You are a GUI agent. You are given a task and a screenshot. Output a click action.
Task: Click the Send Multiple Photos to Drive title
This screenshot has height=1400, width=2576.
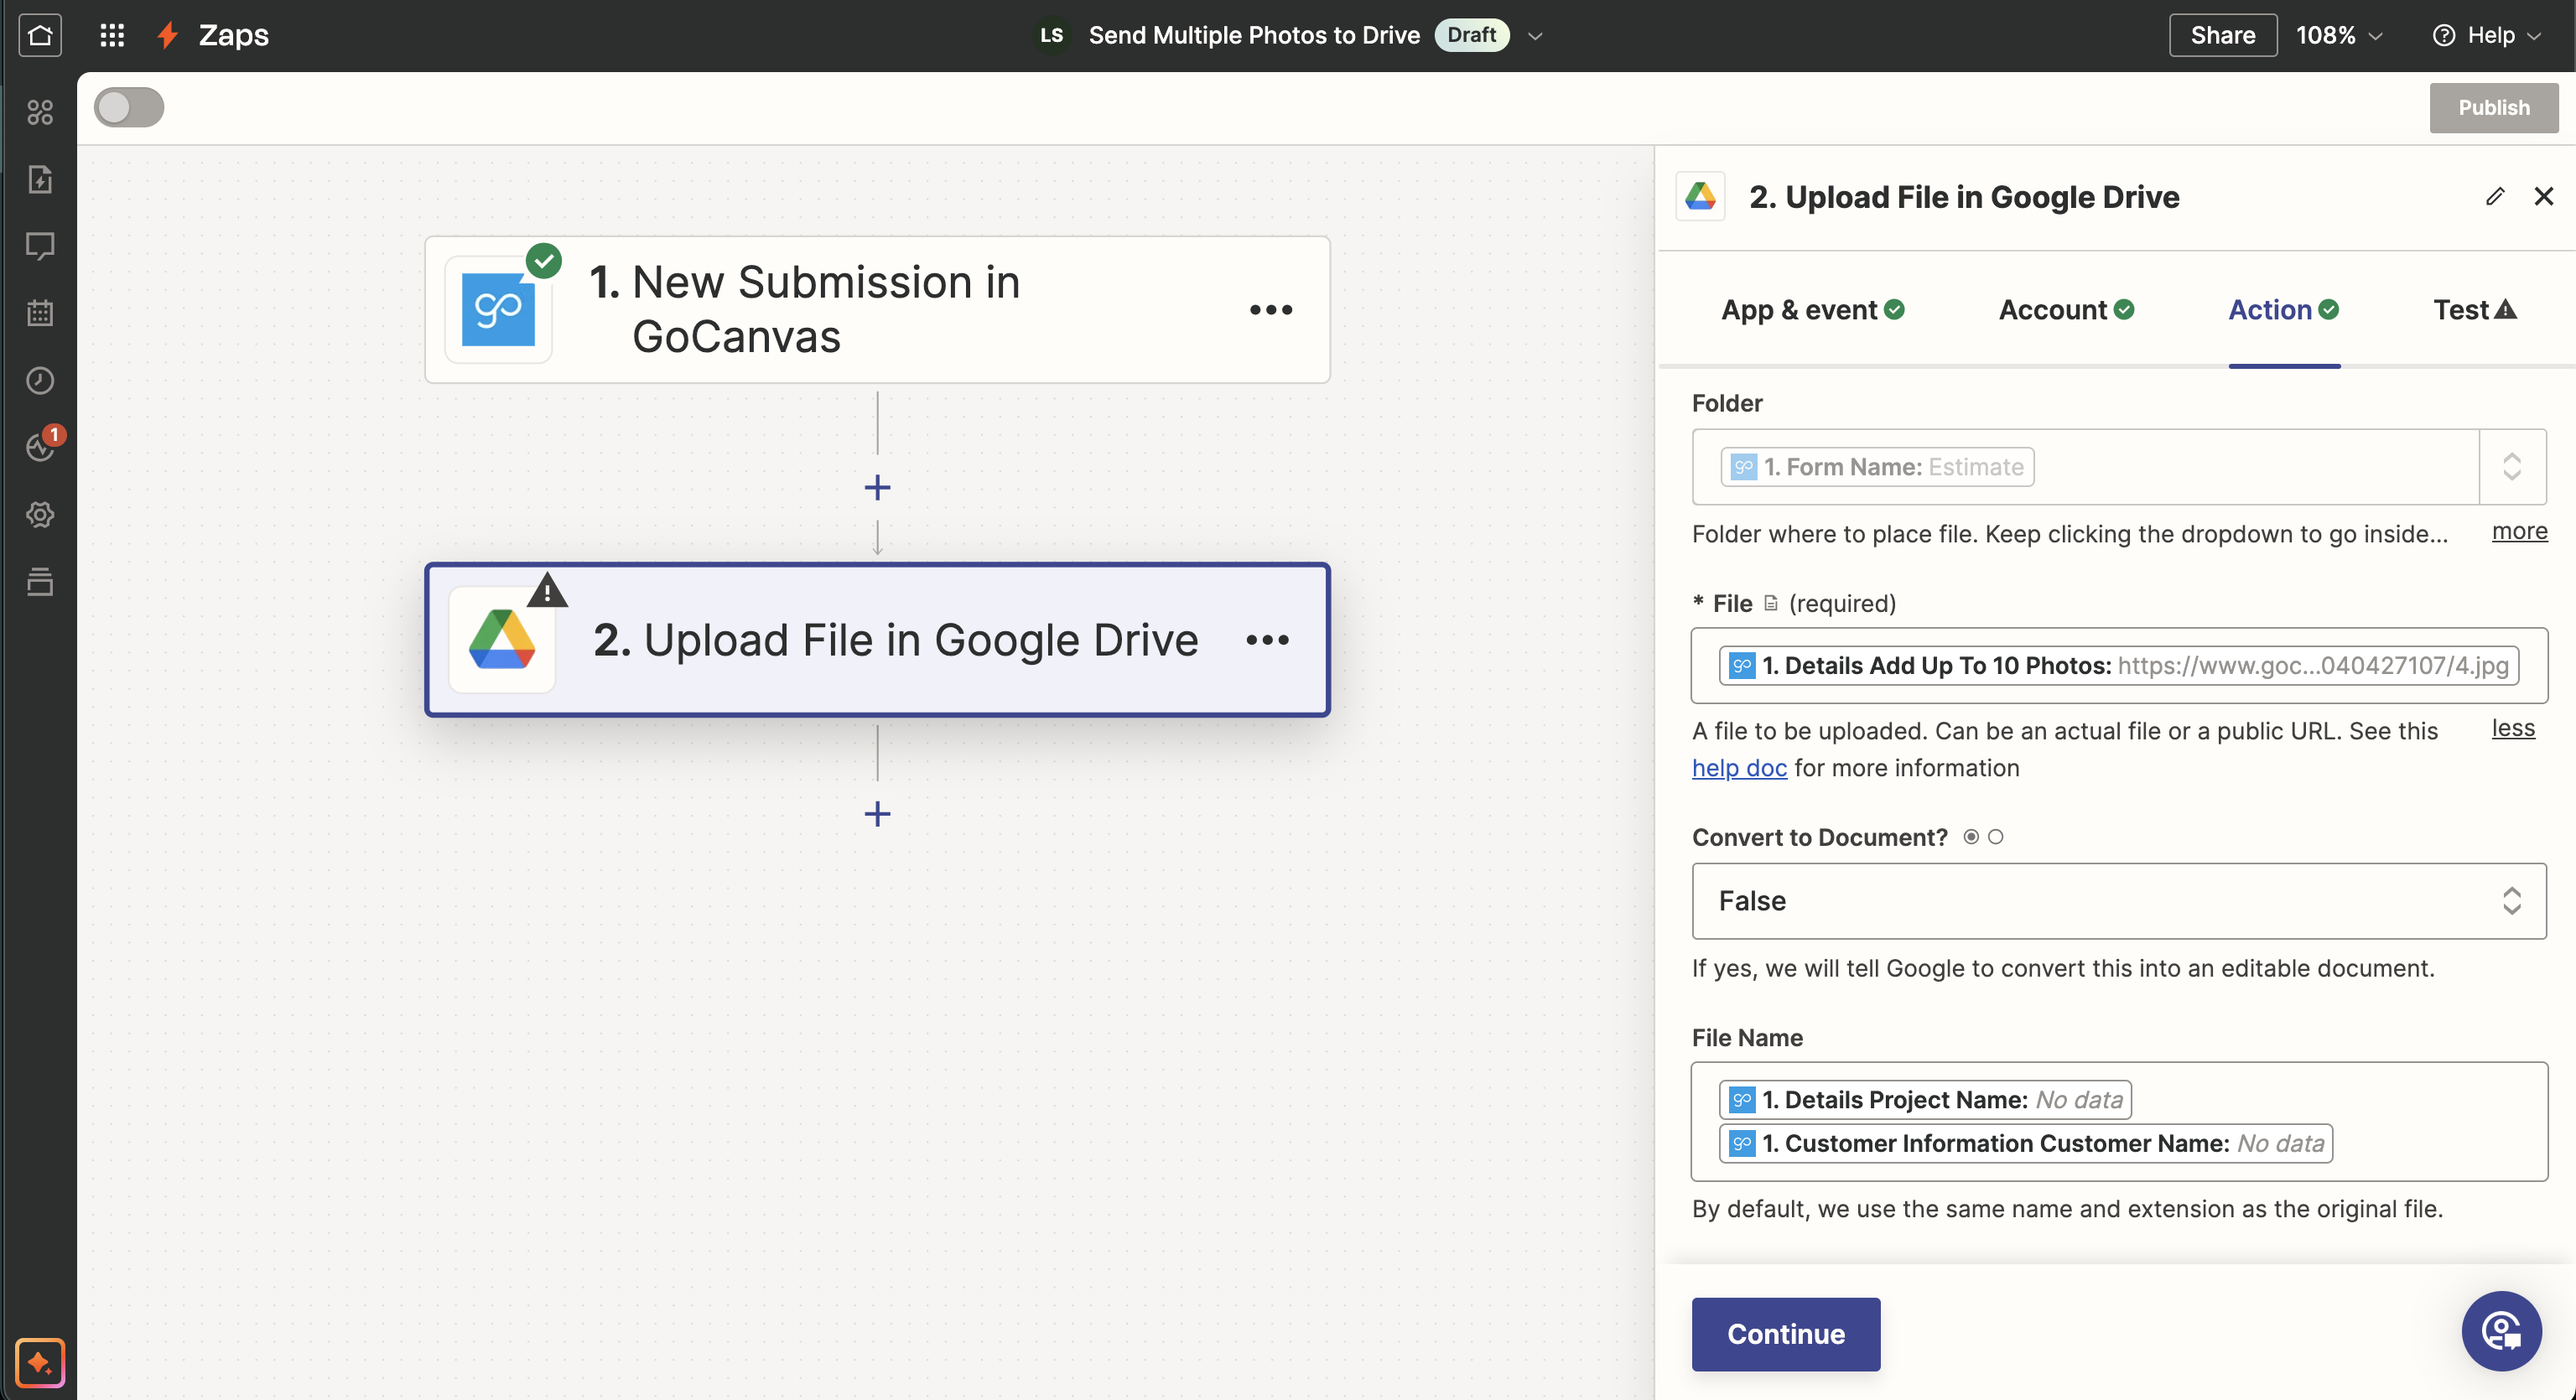tap(1254, 35)
